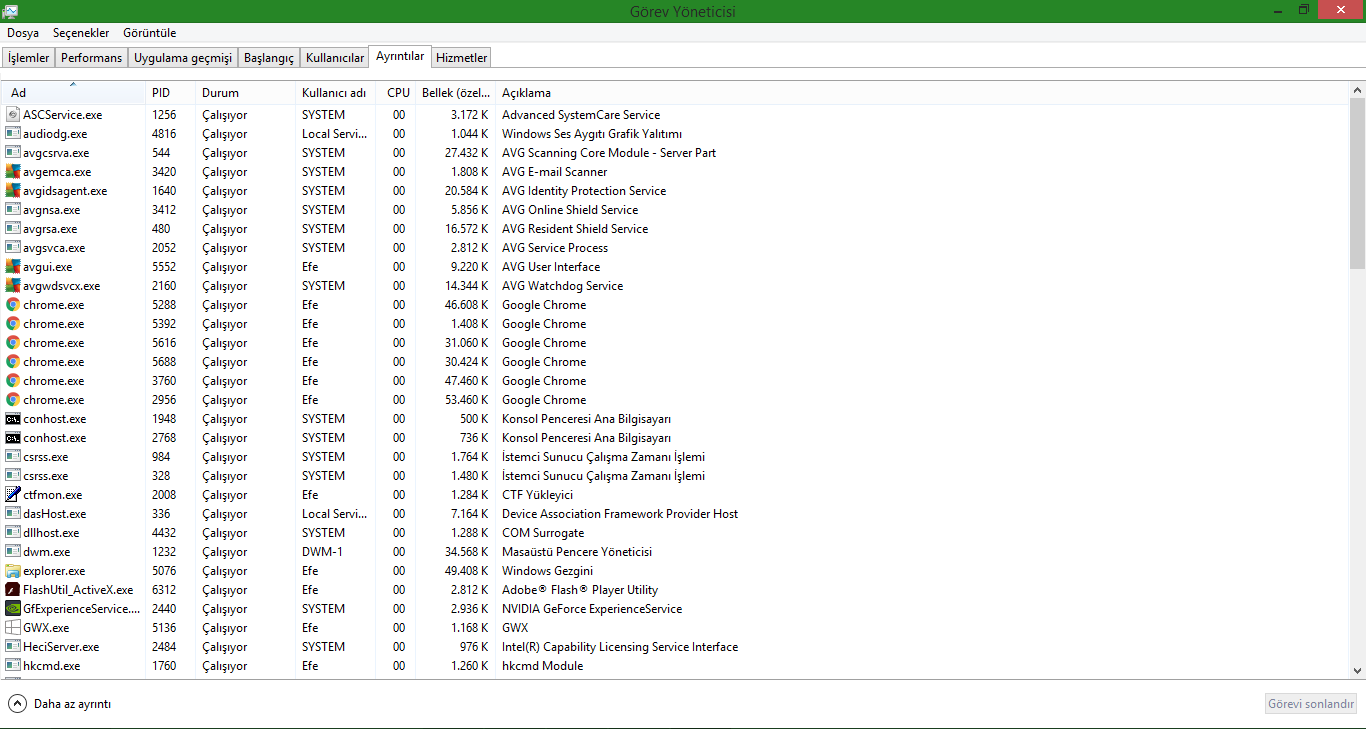
Task: Click memory value 53.460 K
Action: pos(467,400)
